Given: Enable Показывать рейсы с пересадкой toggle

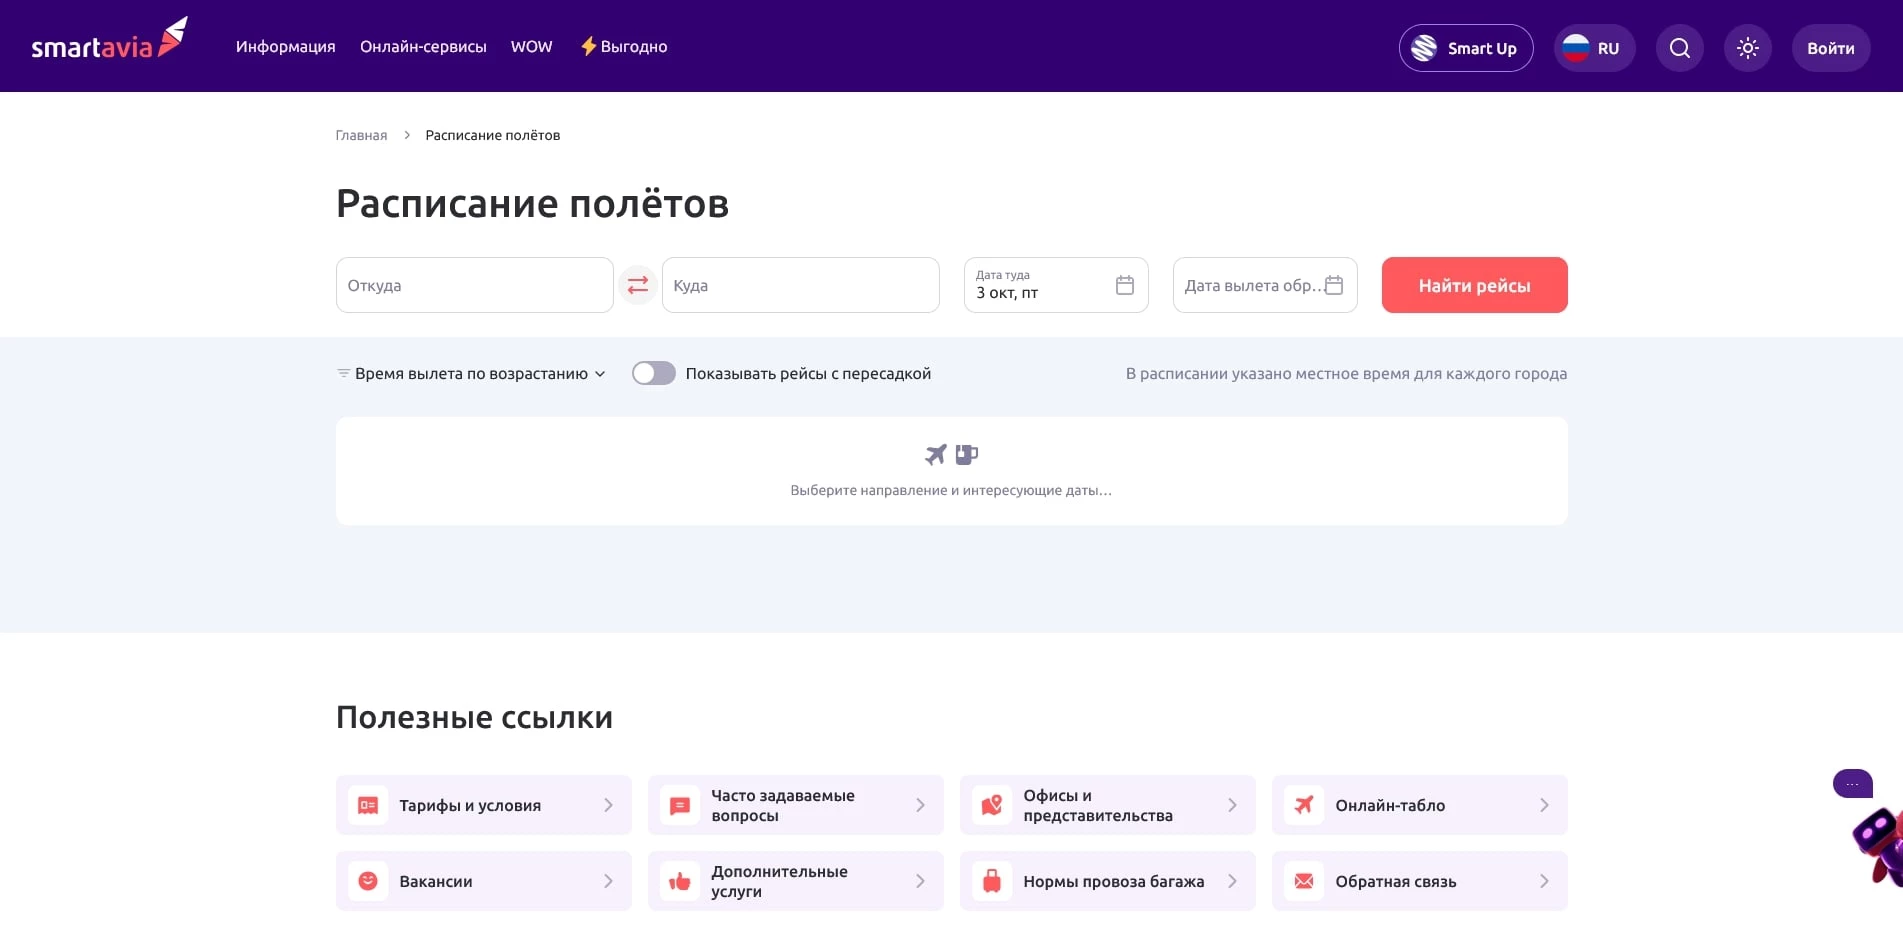Looking at the screenshot, I should [654, 372].
